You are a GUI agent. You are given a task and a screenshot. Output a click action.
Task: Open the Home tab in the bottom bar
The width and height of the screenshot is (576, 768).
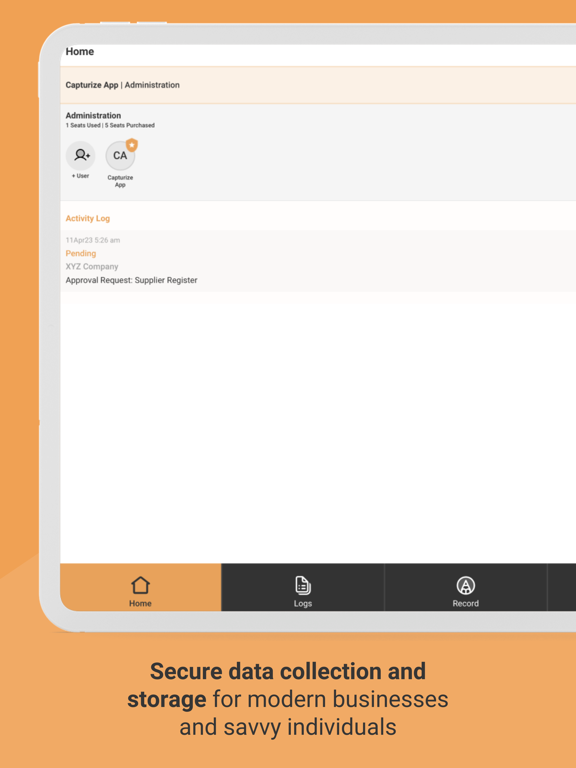pyautogui.click(x=141, y=587)
